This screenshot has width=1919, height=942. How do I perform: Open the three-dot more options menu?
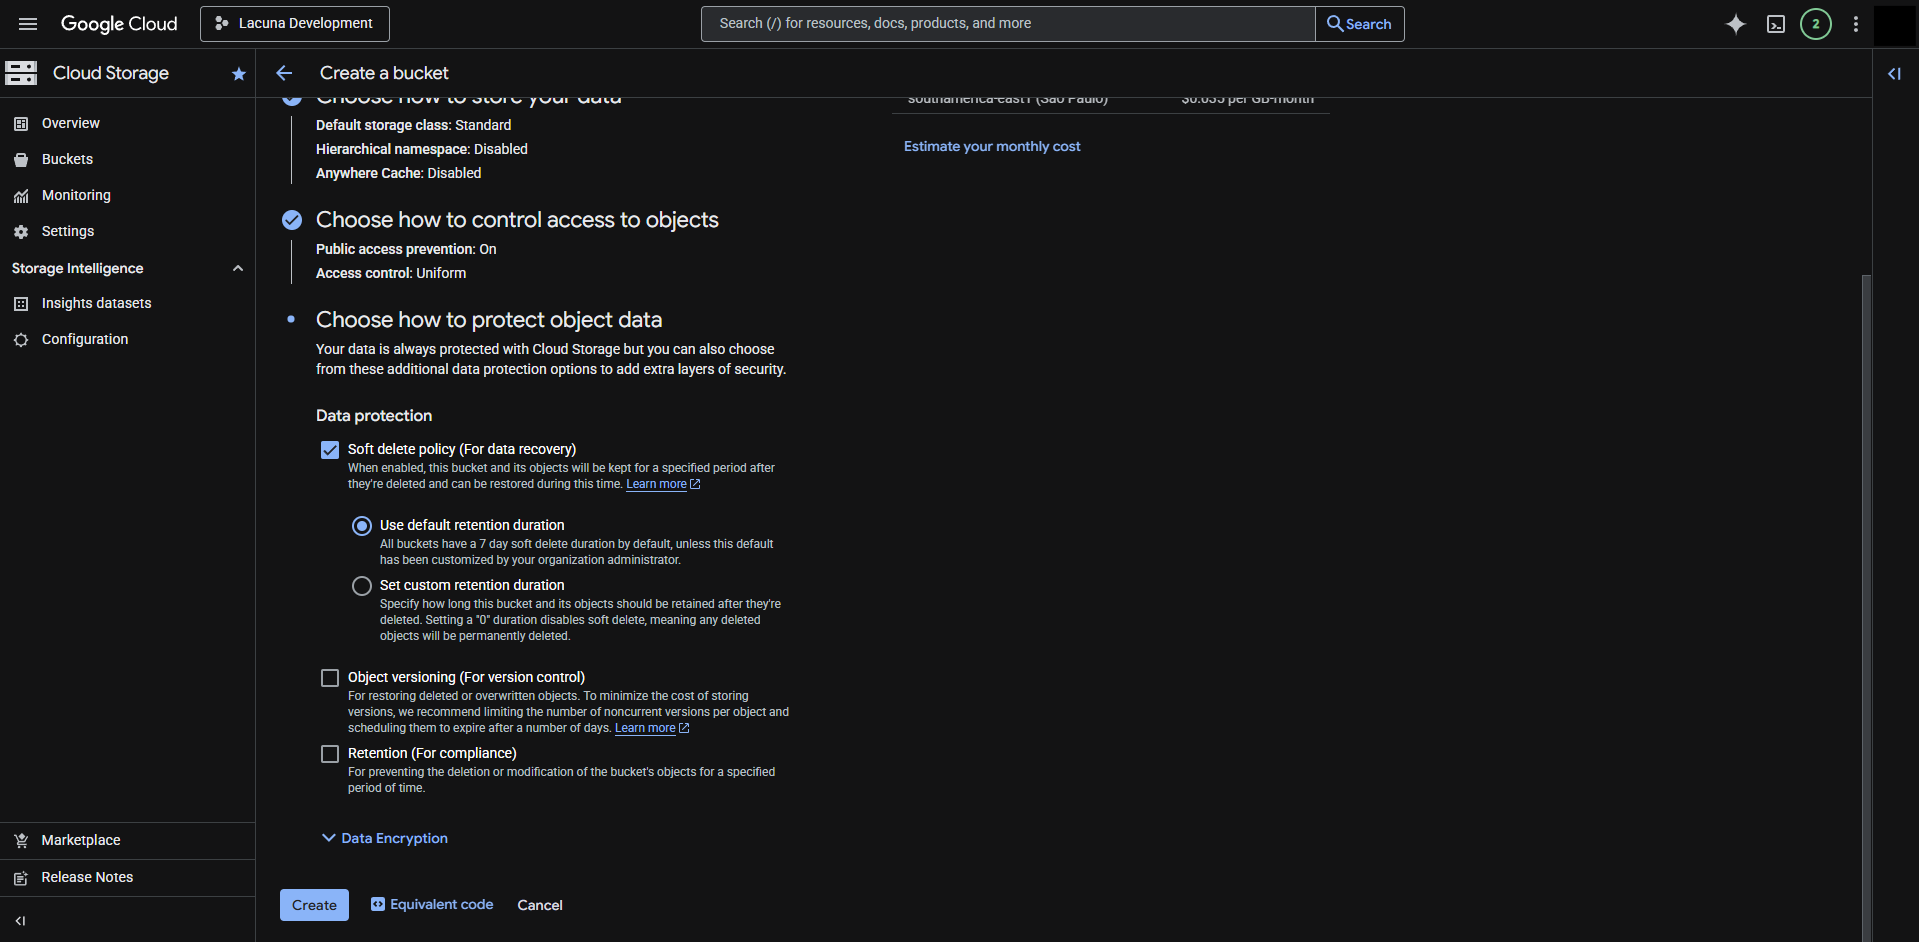point(1855,24)
